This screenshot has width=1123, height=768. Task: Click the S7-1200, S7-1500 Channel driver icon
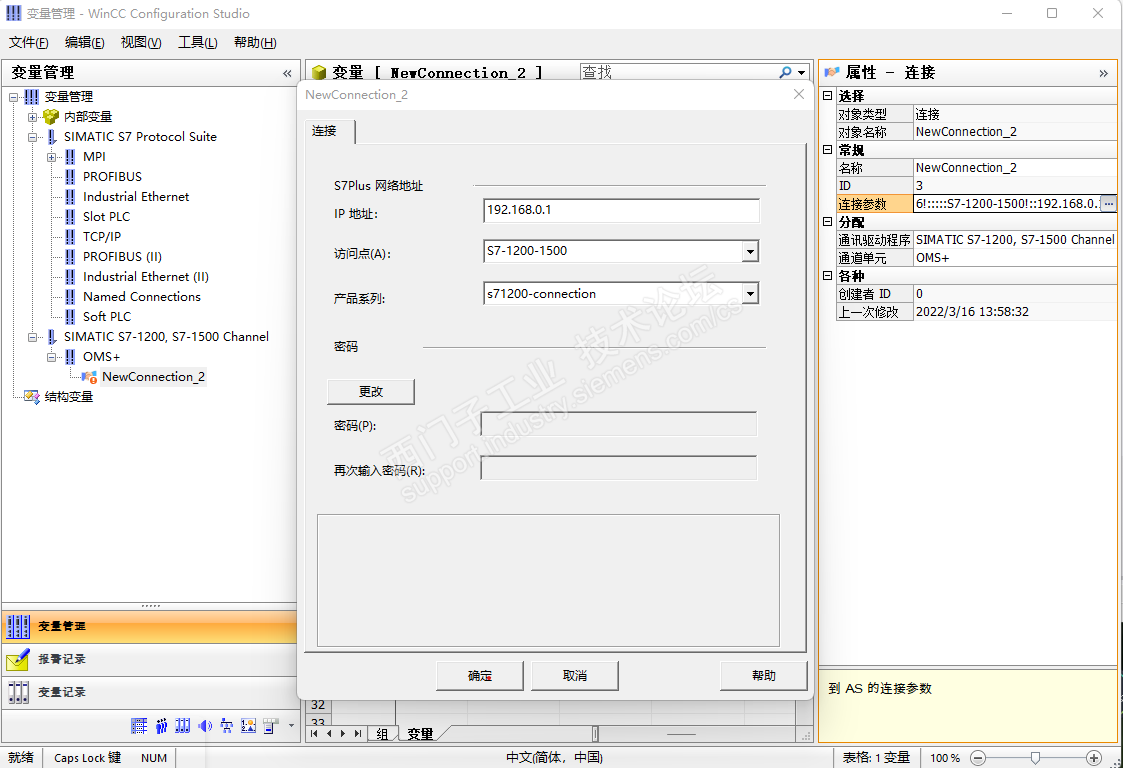click(52, 337)
